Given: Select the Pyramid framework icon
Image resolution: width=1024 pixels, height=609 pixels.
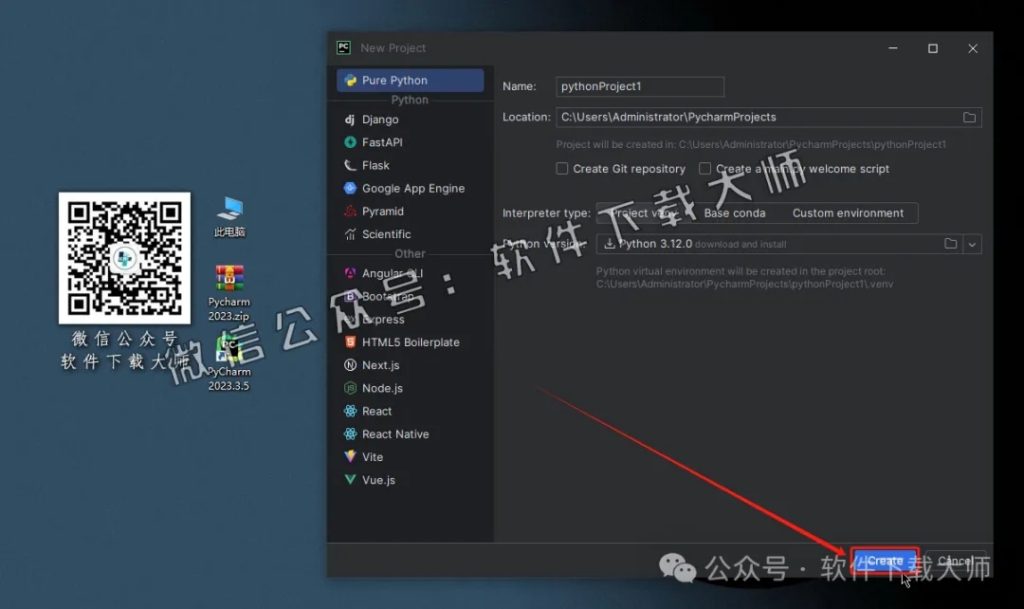Looking at the screenshot, I should tap(348, 211).
